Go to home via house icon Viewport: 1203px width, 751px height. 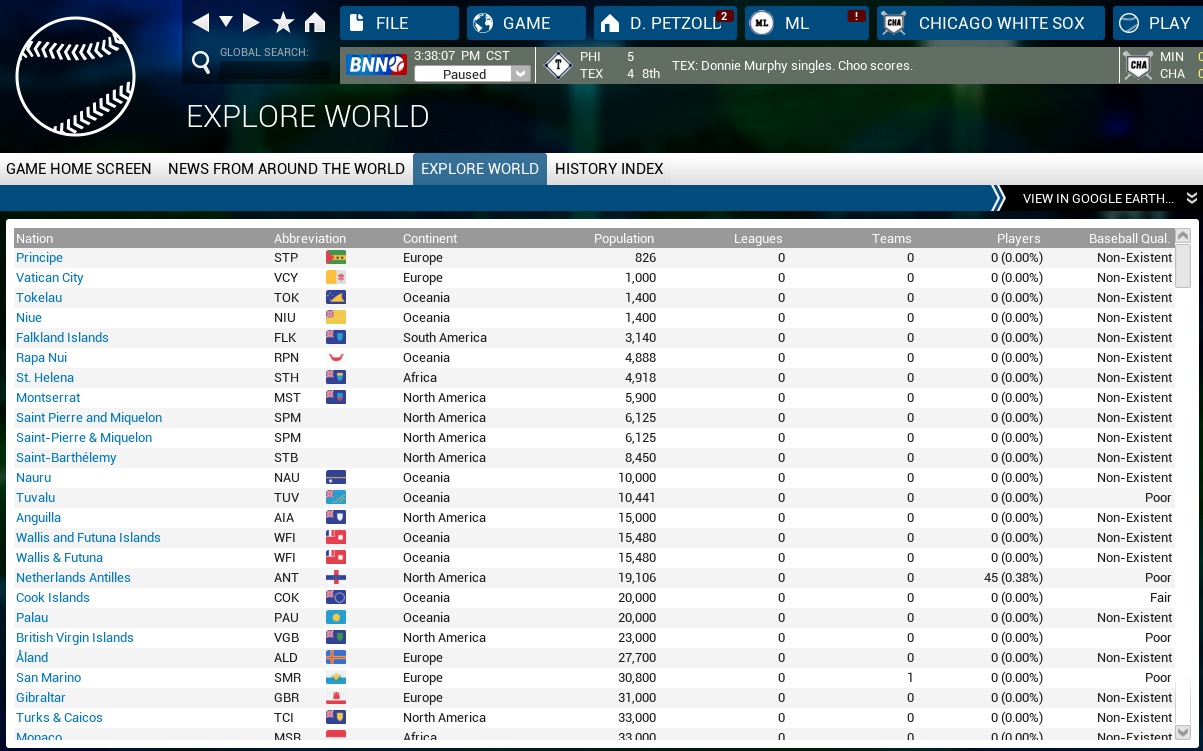[x=315, y=22]
